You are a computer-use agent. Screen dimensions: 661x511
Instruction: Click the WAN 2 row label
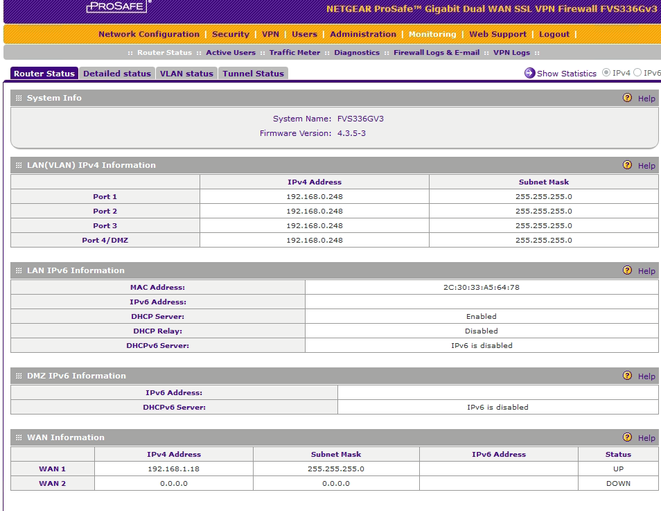click(52, 483)
